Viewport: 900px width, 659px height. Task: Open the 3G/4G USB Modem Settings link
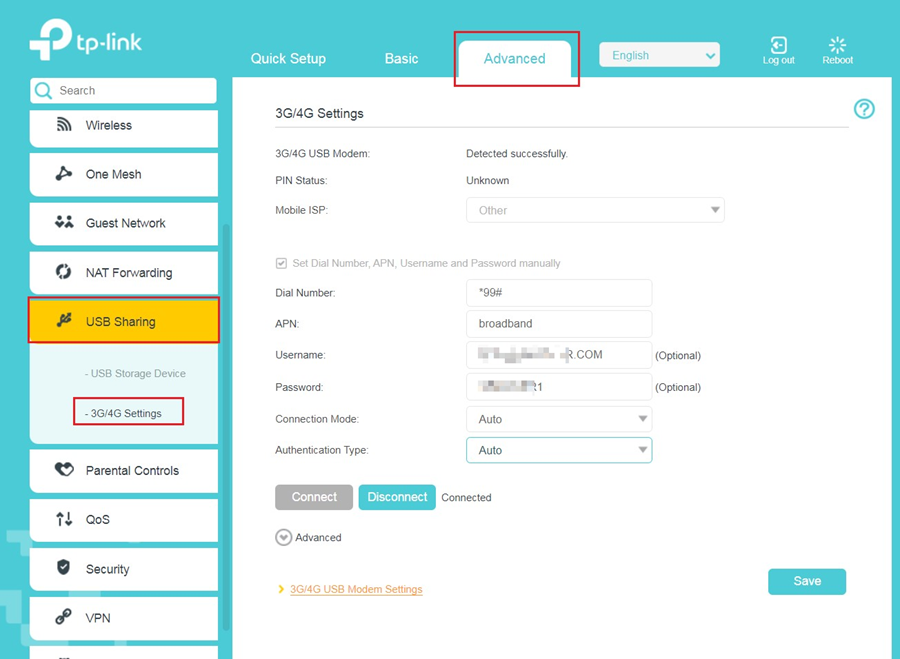(x=358, y=589)
